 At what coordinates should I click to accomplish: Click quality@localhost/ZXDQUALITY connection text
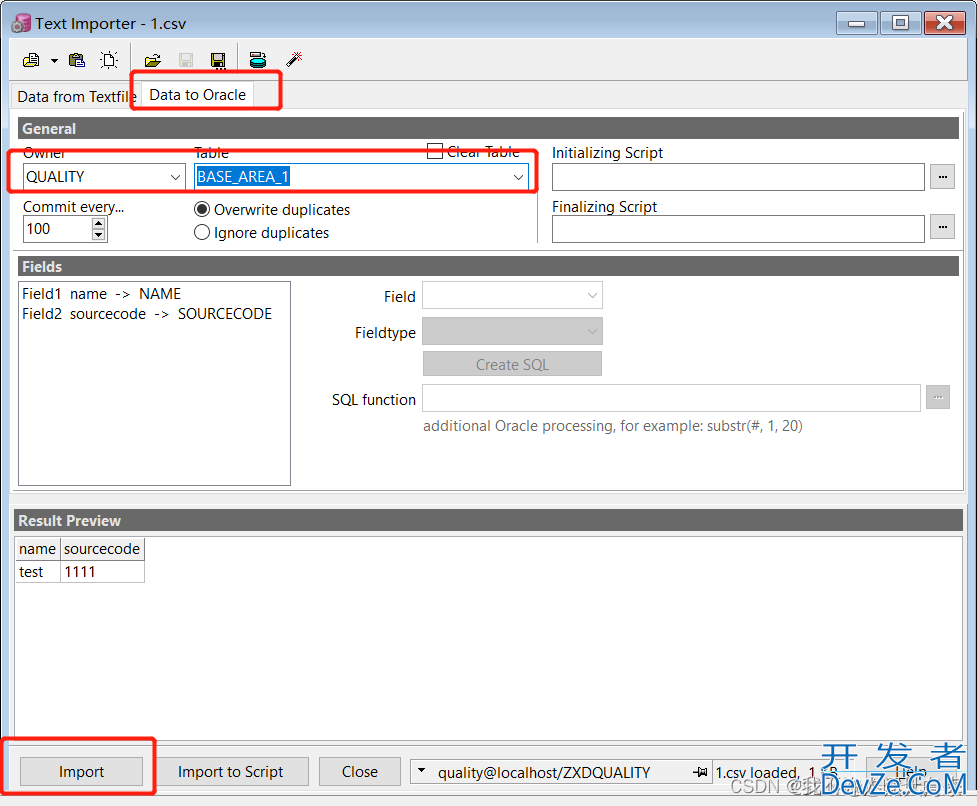(543, 773)
